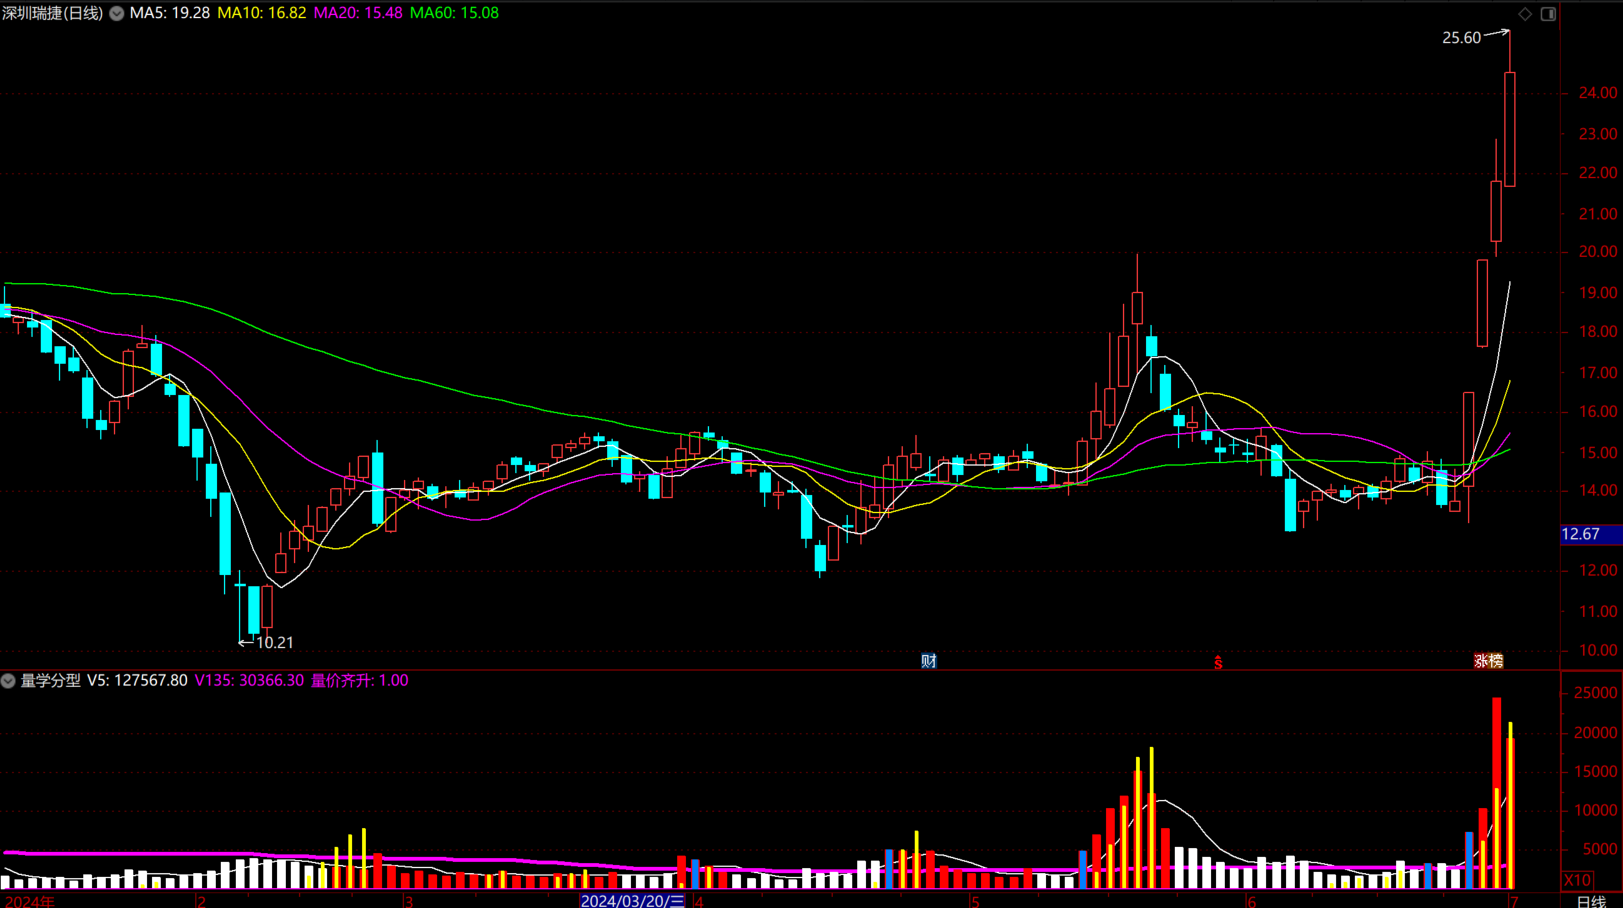The height and width of the screenshot is (908, 1623).
Task: Open the 财 financial report marker
Action: click(929, 661)
